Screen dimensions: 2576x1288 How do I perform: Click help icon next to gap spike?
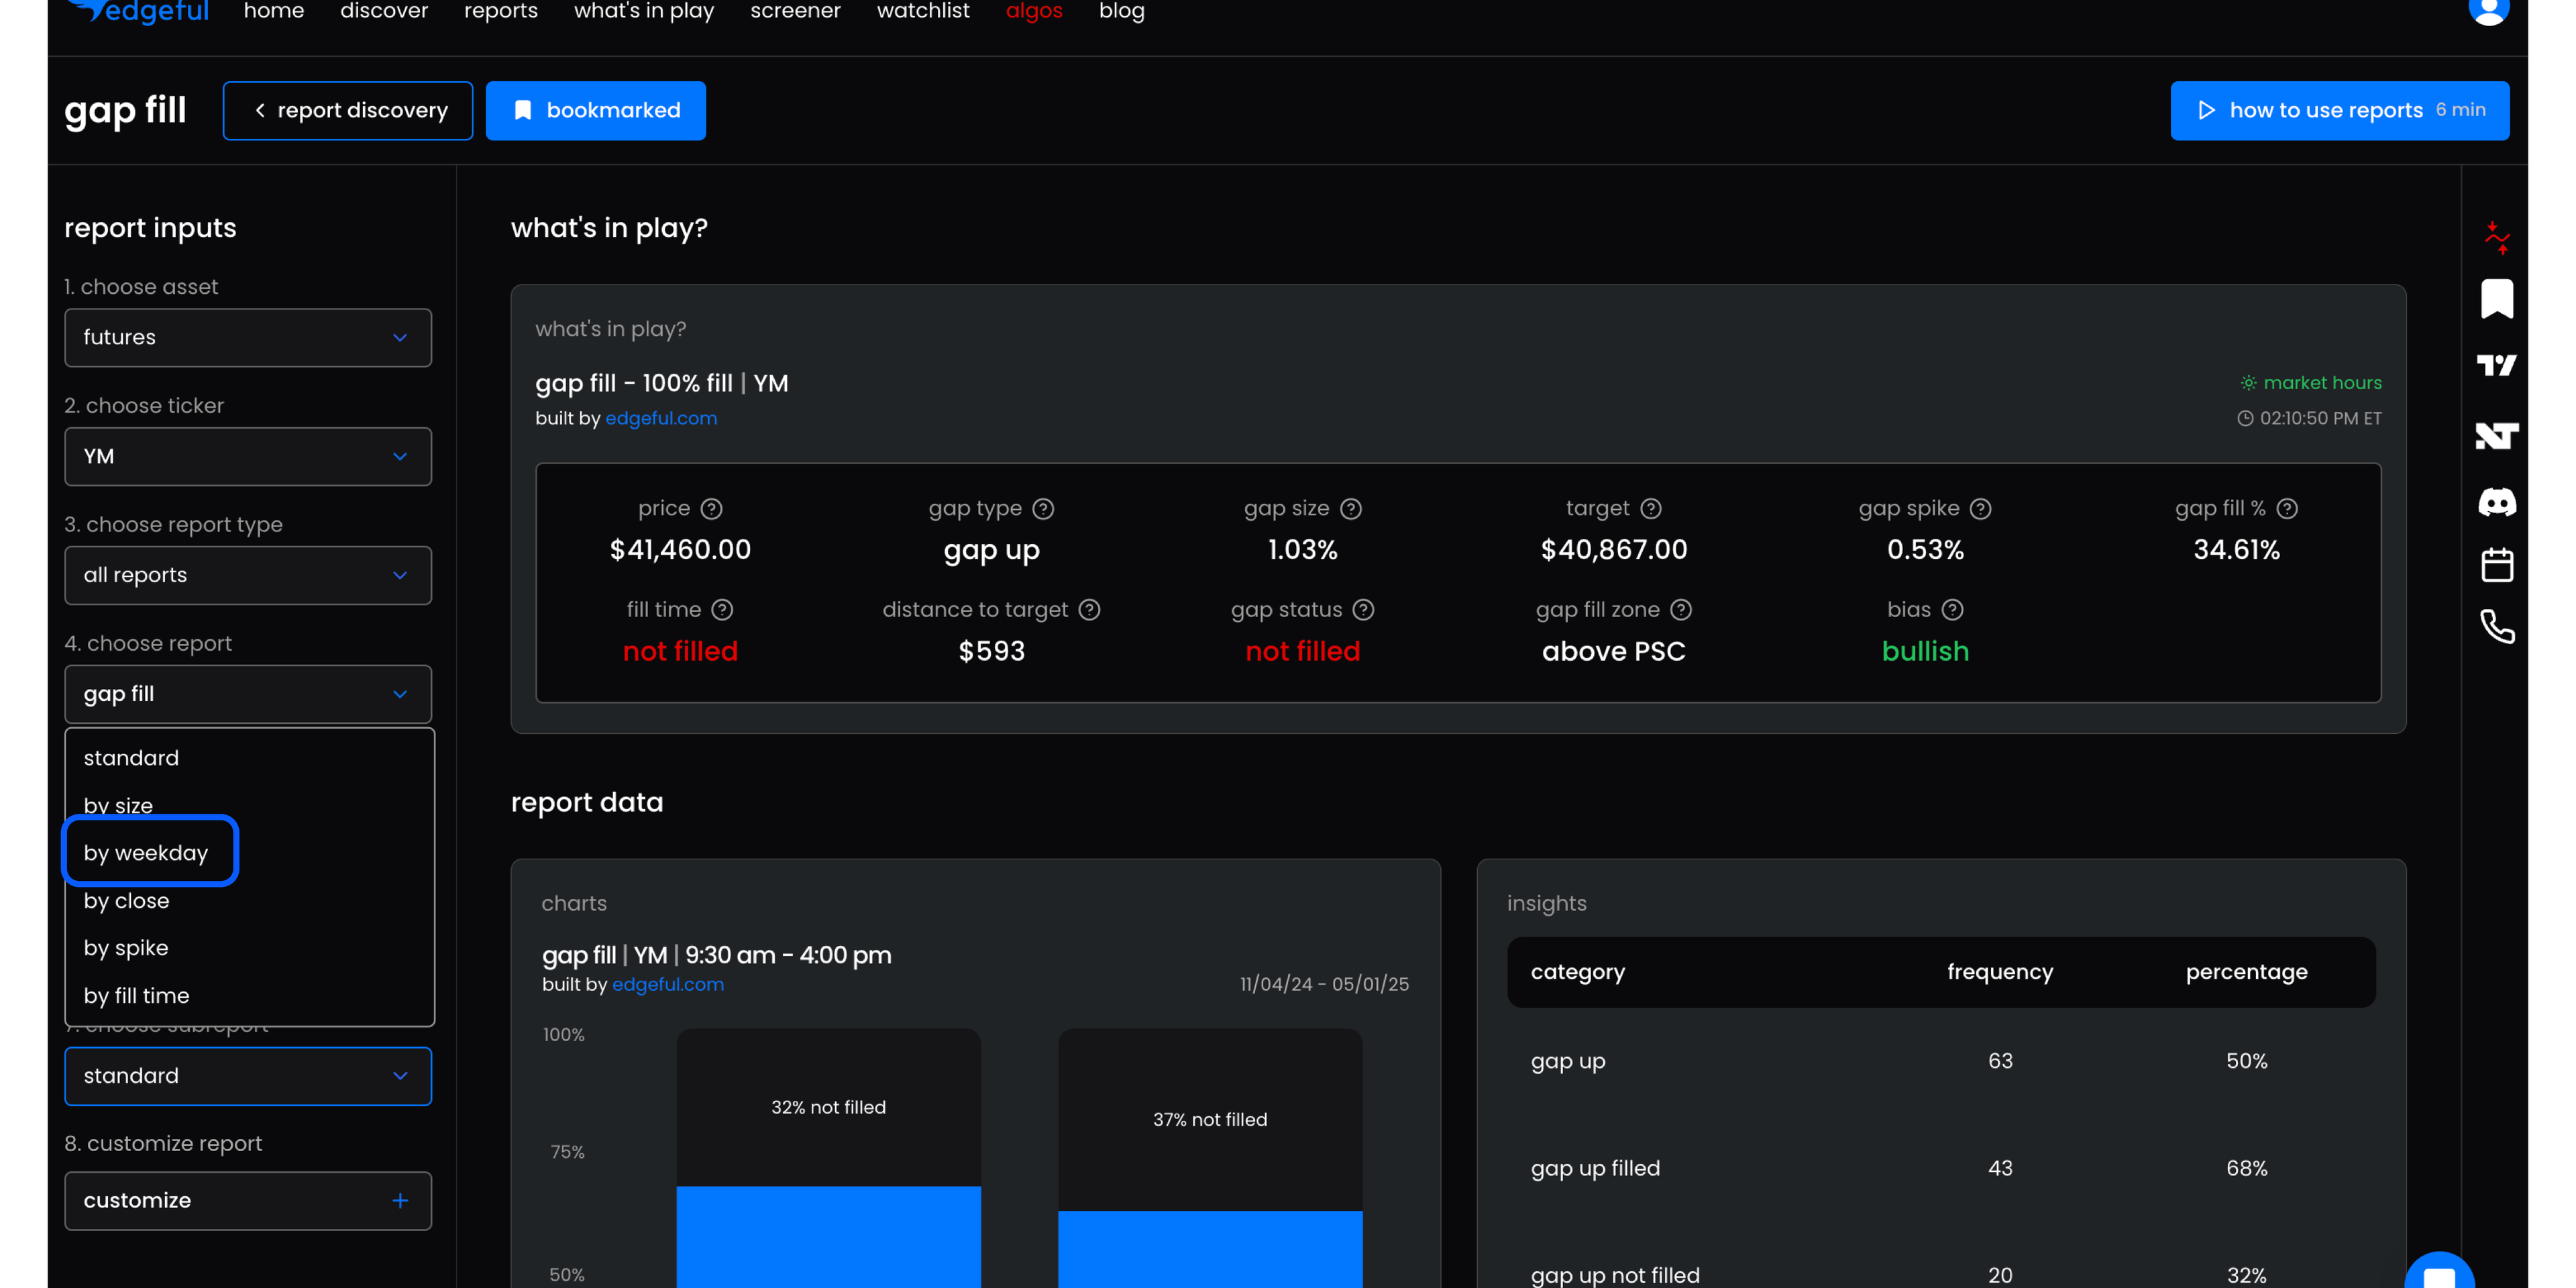[x=1980, y=509]
